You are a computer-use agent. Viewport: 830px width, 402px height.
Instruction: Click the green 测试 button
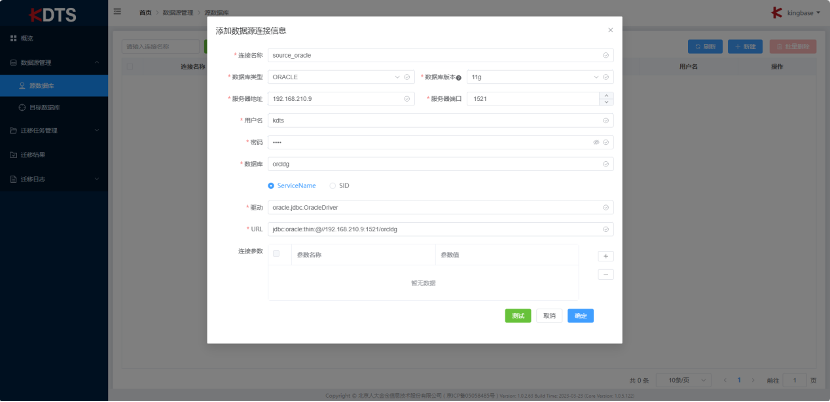[x=518, y=316]
